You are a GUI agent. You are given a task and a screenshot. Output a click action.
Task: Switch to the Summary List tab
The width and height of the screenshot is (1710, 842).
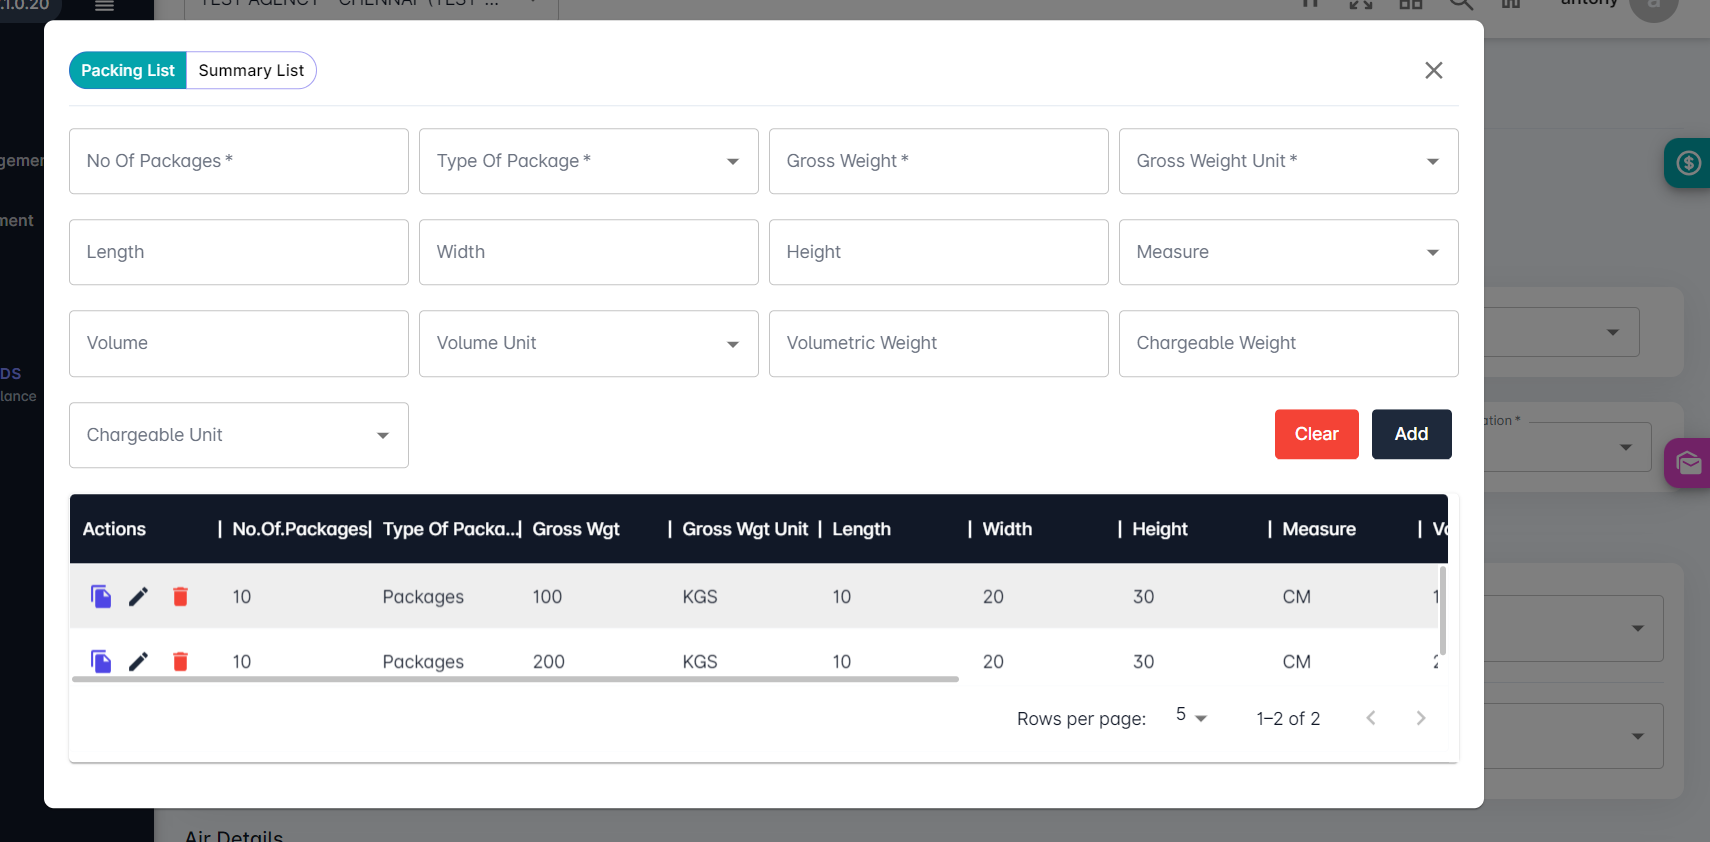251,70
